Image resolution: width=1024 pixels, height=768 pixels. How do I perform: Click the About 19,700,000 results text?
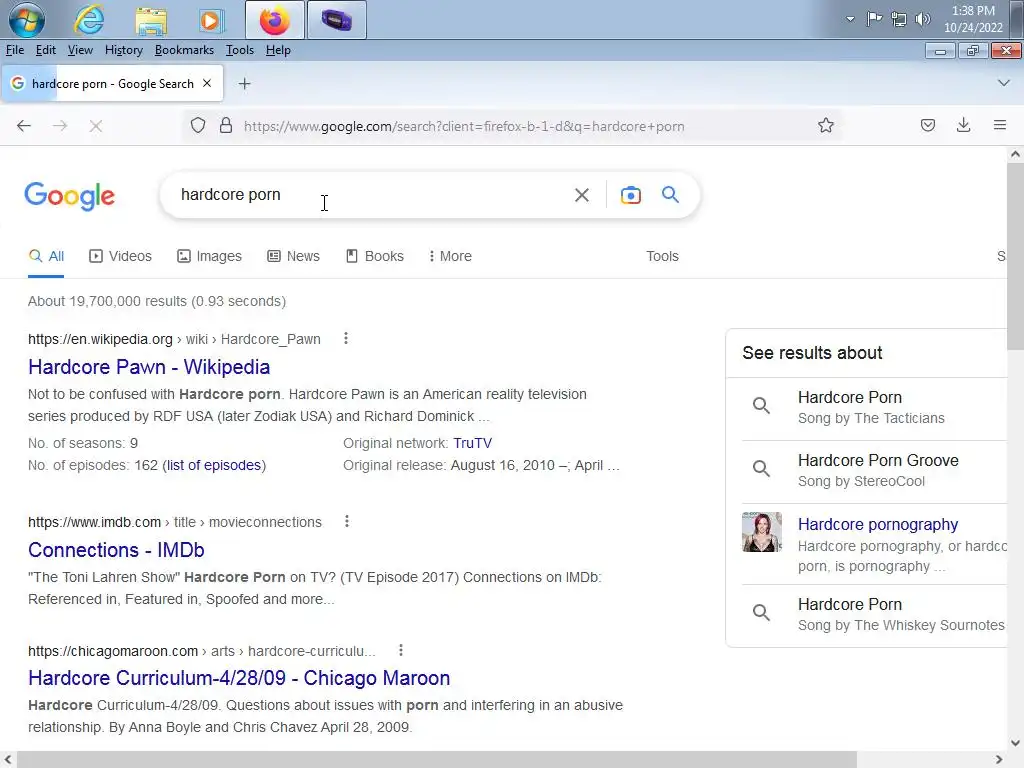(x=157, y=301)
